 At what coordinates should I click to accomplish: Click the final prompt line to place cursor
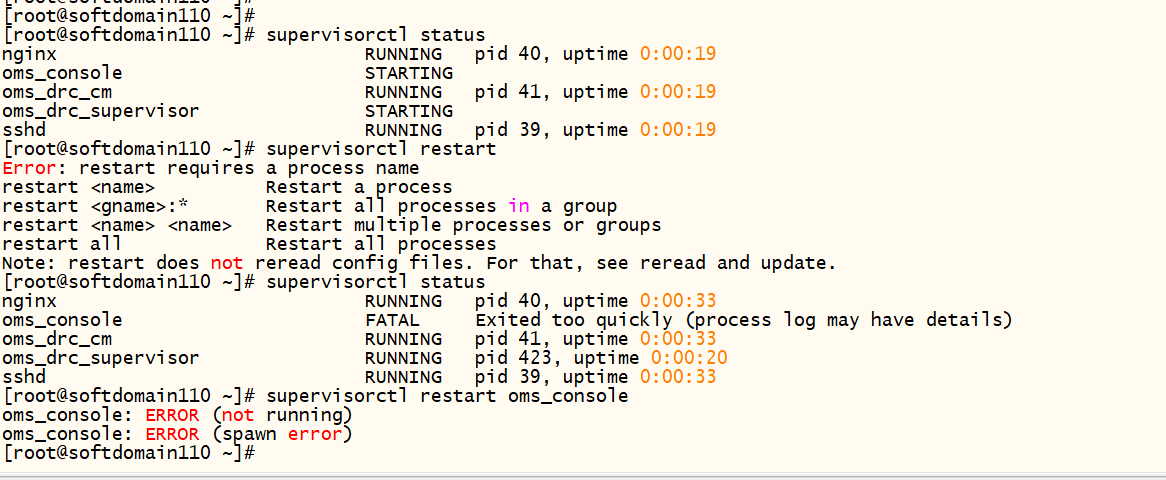pyautogui.click(x=130, y=452)
